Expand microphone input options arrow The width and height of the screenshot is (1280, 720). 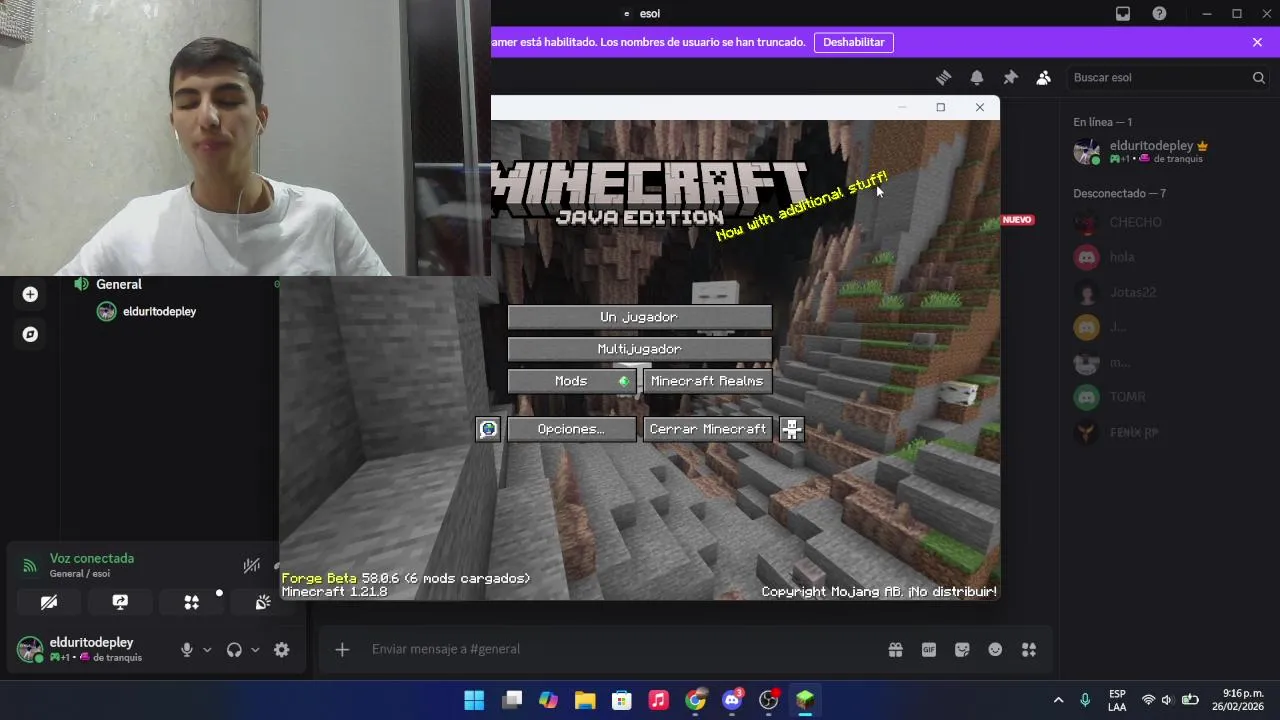pos(207,649)
